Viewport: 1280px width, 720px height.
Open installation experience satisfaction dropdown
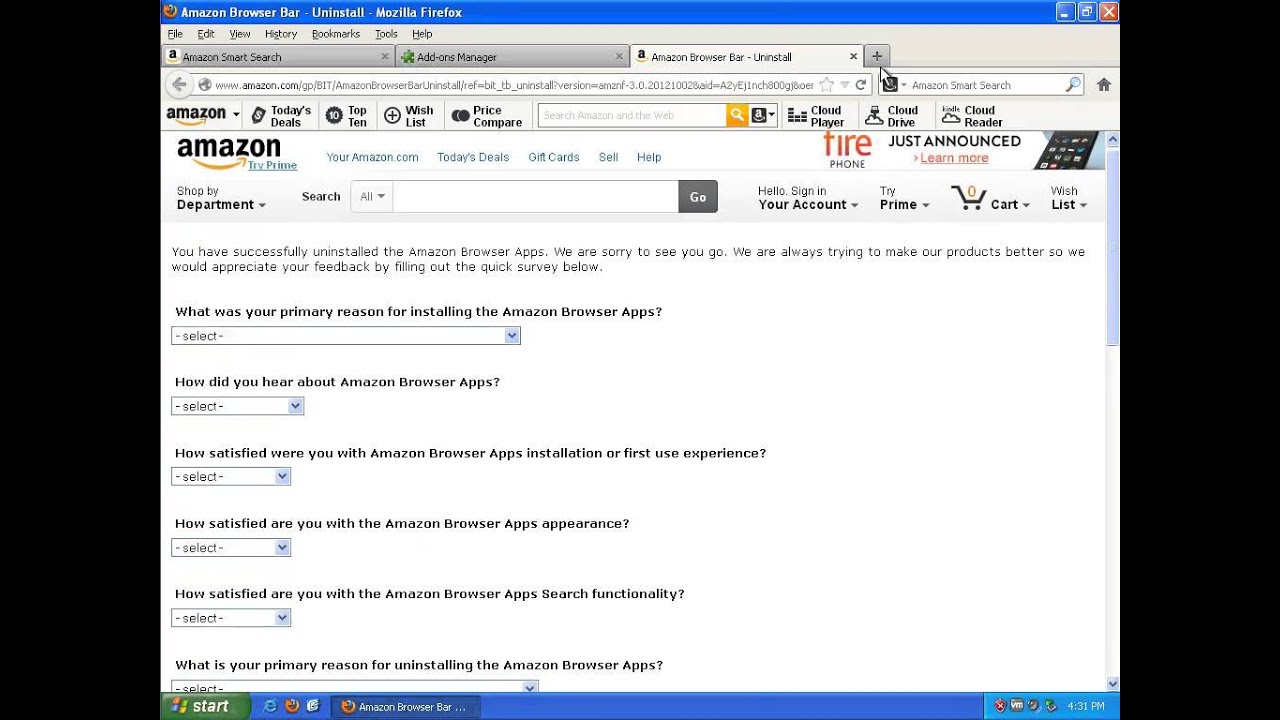[231, 477]
